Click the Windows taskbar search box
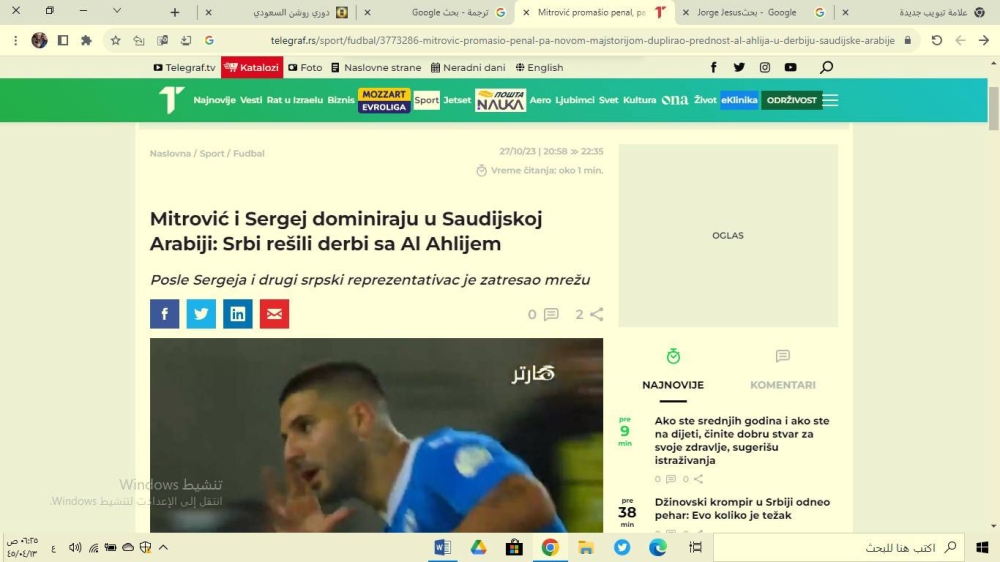1000x562 pixels. (x=840, y=547)
